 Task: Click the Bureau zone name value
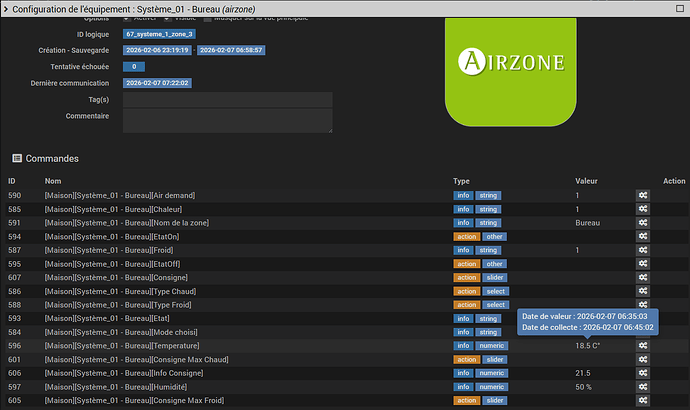click(x=587, y=223)
